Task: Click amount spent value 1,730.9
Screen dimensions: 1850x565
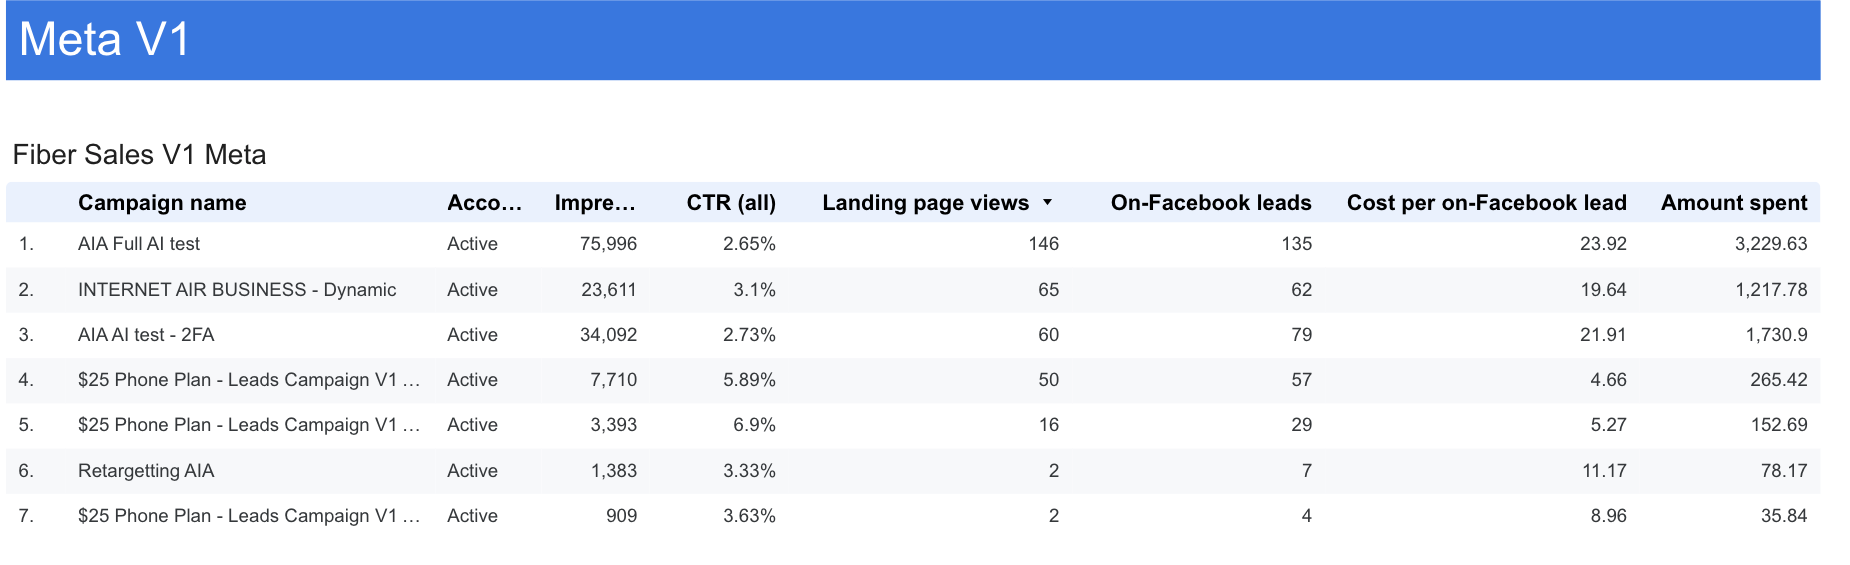Action: [x=1777, y=335]
